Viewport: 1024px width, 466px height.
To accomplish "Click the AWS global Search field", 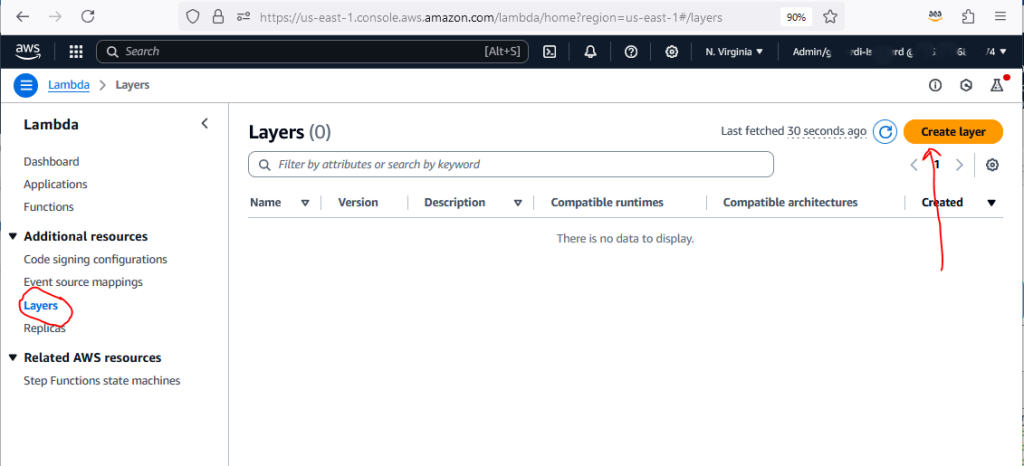I will click(x=312, y=52).
